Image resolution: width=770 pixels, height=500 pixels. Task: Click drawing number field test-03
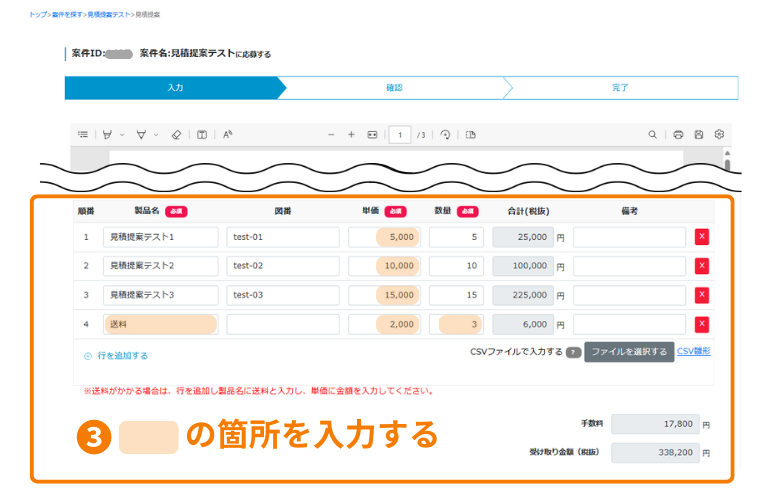point(283,295)
